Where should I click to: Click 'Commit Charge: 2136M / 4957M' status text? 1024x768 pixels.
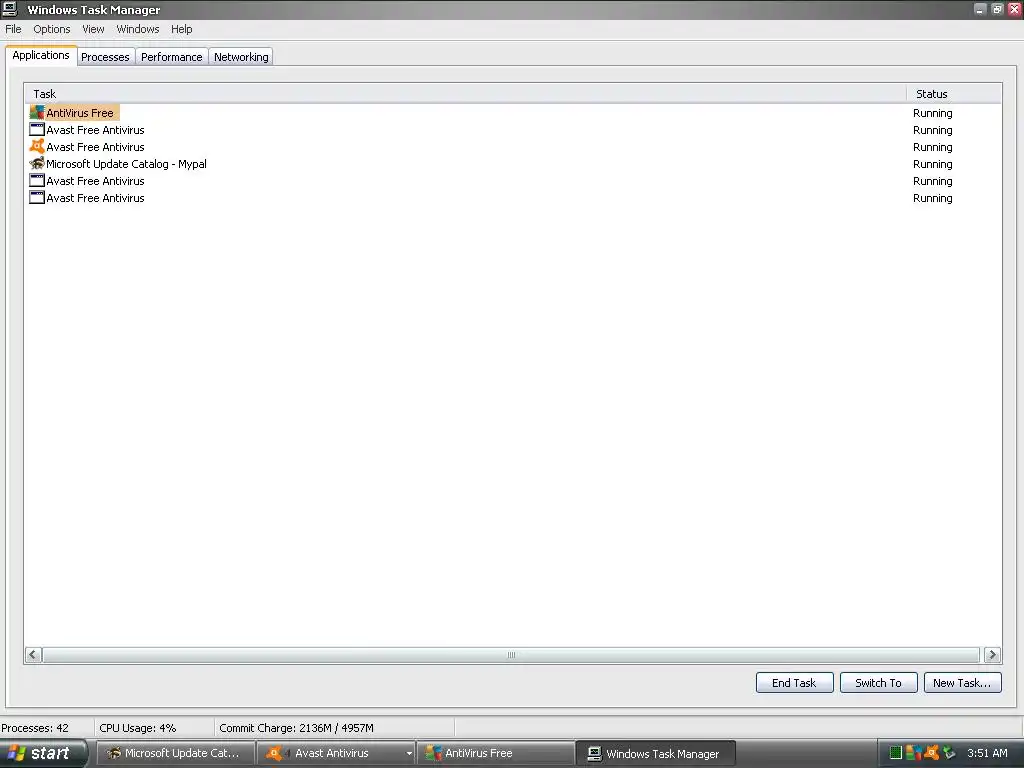tap(296, 728)
